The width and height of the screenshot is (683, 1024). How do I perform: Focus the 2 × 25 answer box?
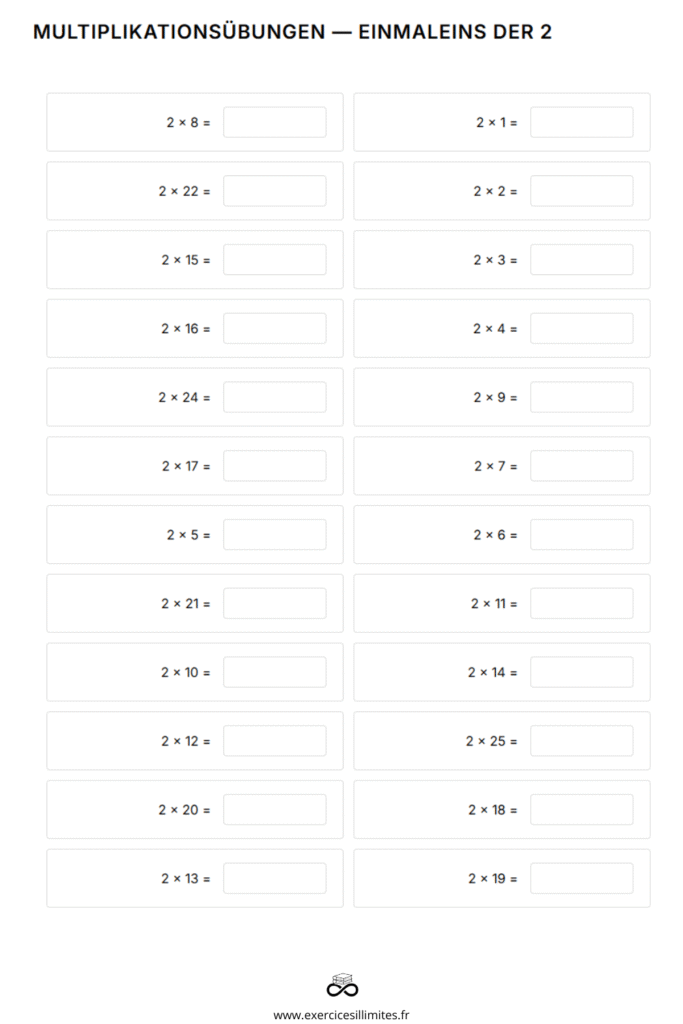581,741
